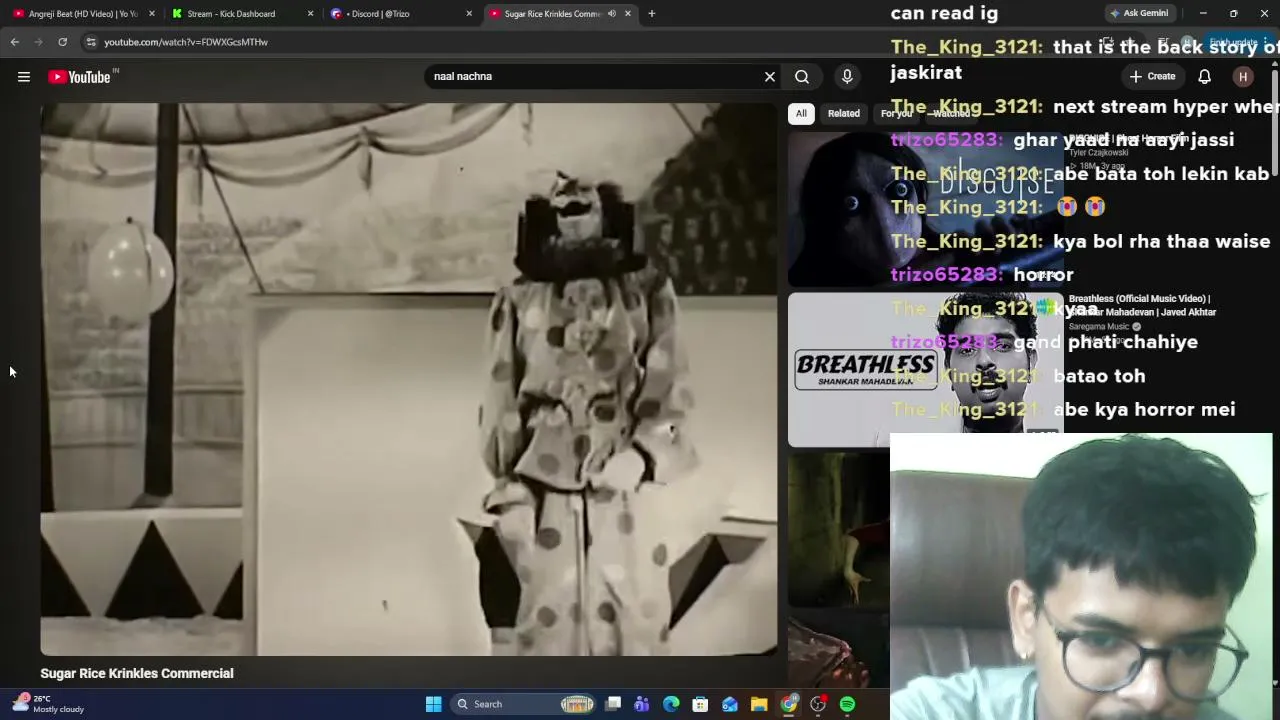Go to the YouTube home logo
The width and height of the screenshot is (1280, 720).
tap(79, 77)
